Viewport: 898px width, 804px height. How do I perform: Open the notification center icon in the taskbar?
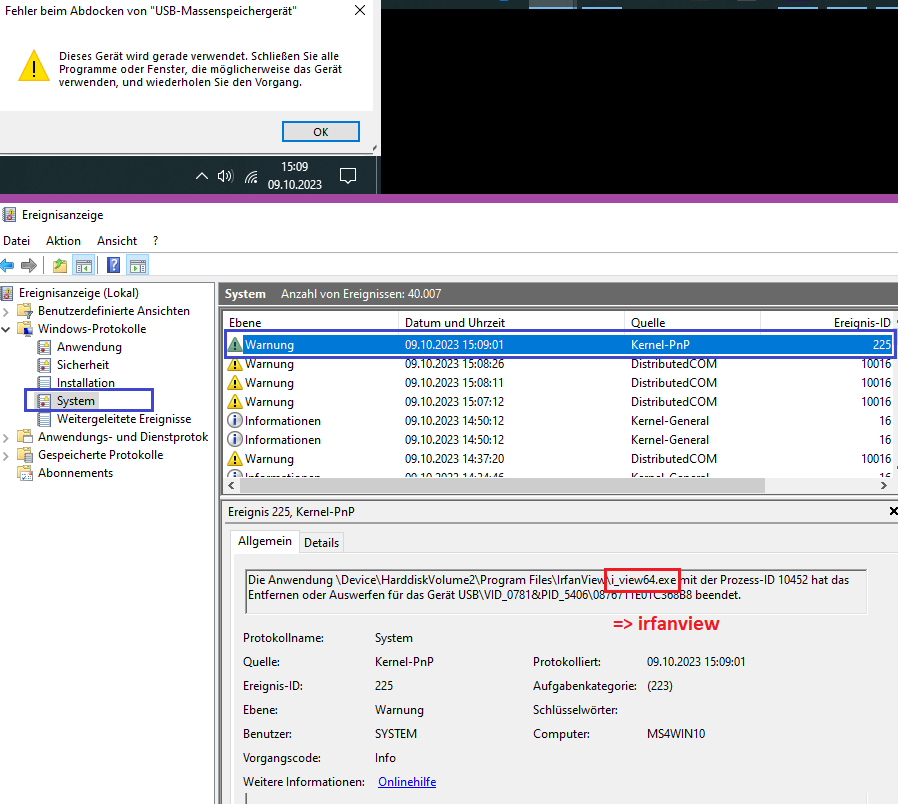[x=347, y=175]
